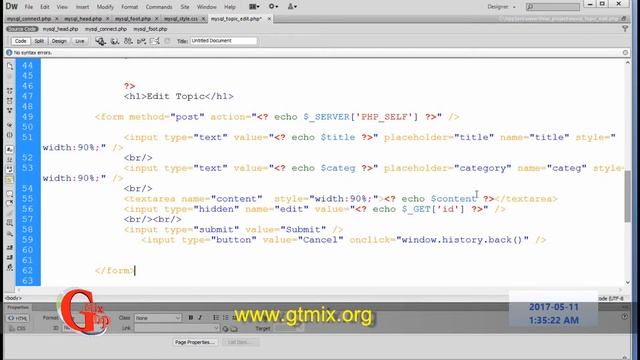Close the mysql_style.css tab
Screen dimensions: 640x360
coord(202,19)
